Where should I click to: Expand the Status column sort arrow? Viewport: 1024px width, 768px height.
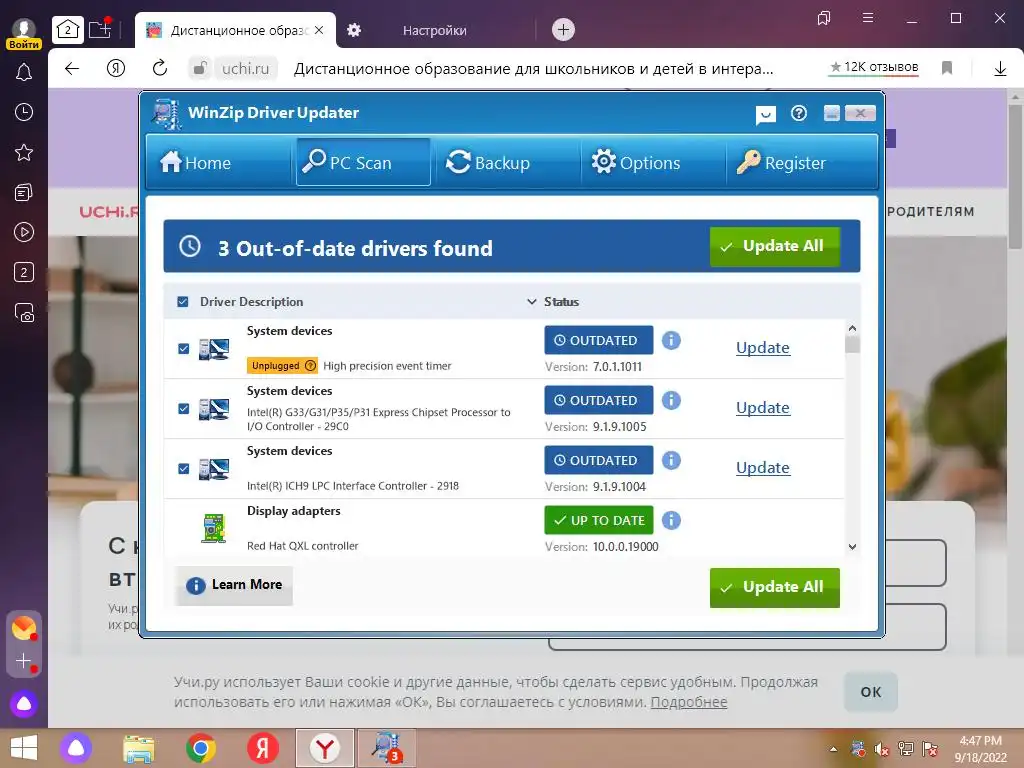(x=532, y=302)
